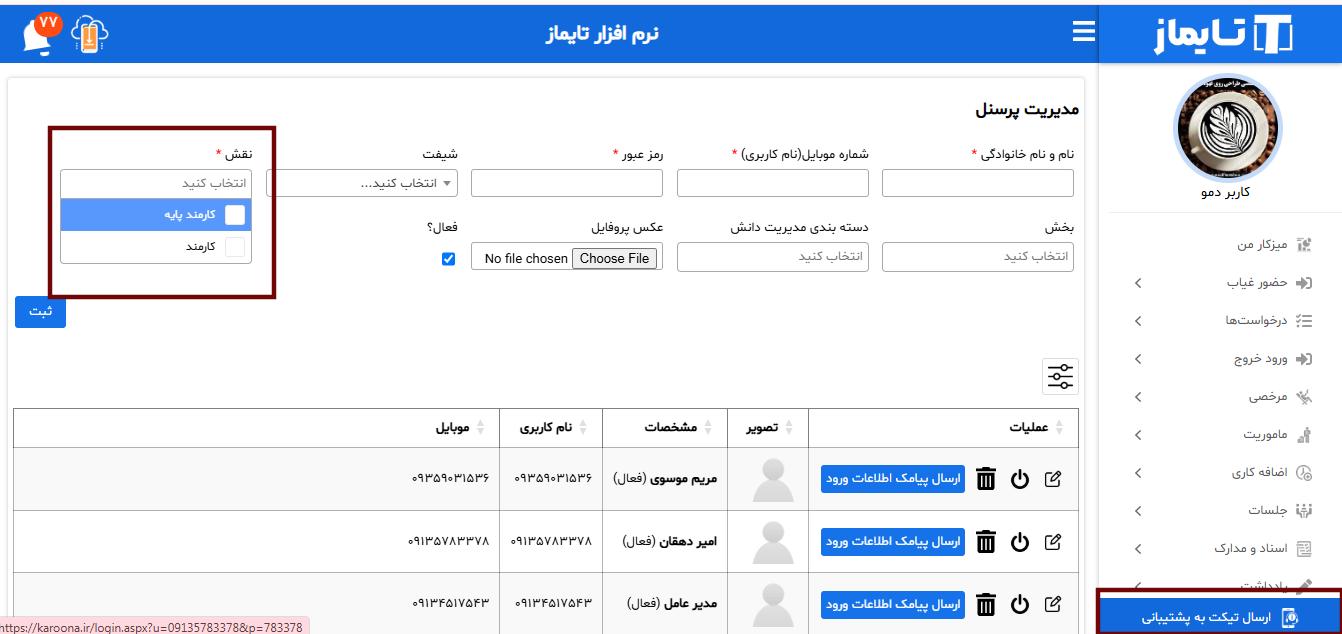Sort by تصویر column header
The width and height of the screenshot is (1342, 634).
pos(768,428)
